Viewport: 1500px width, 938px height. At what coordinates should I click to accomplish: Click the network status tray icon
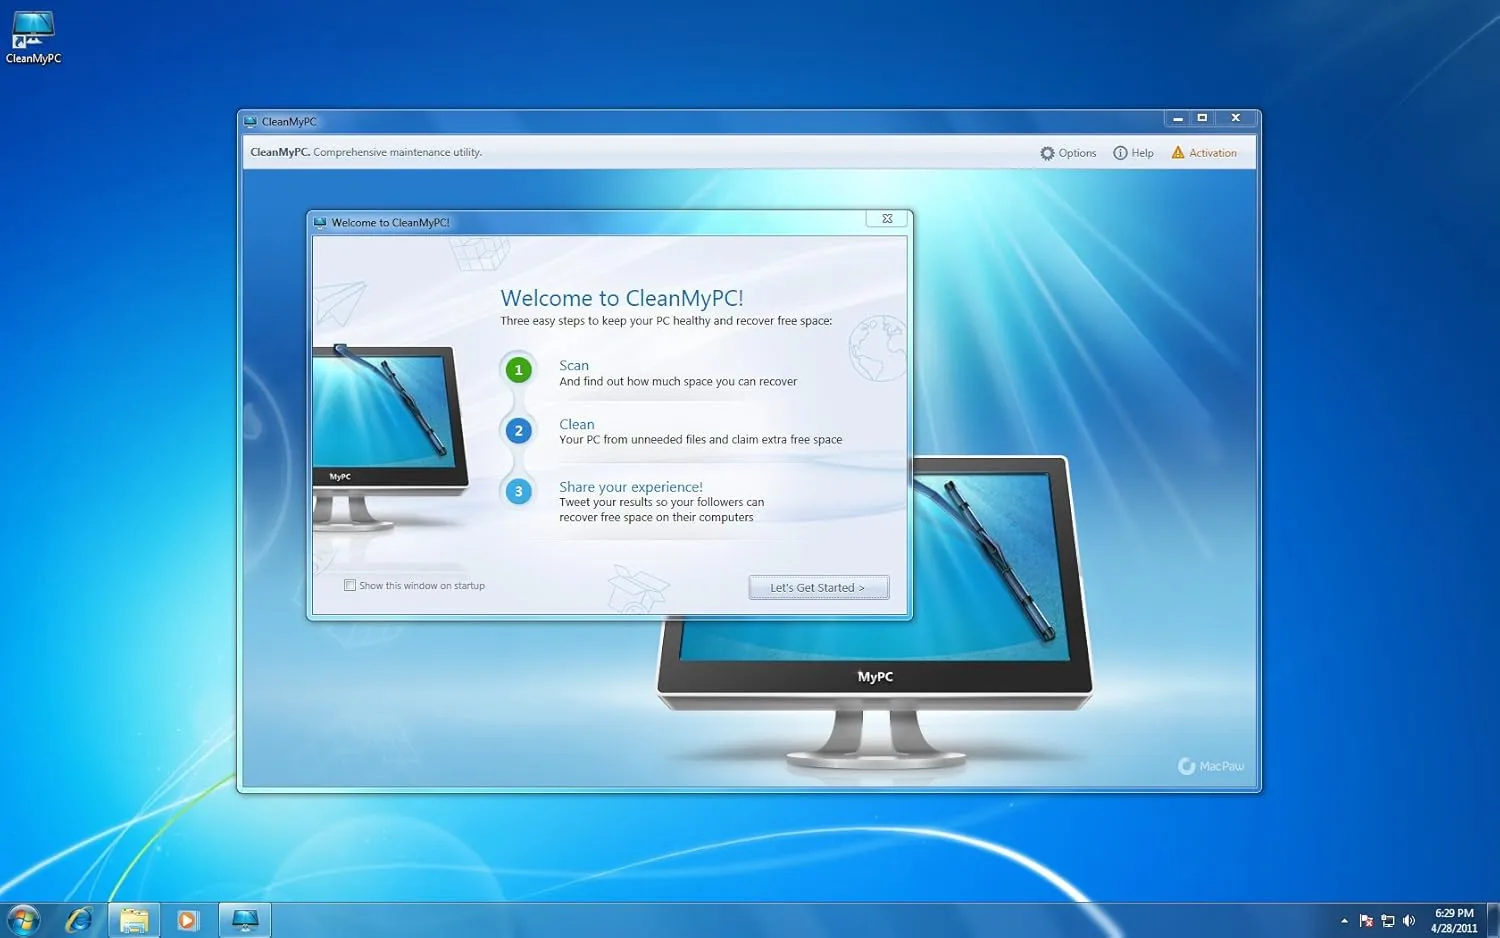(1388, 919)
